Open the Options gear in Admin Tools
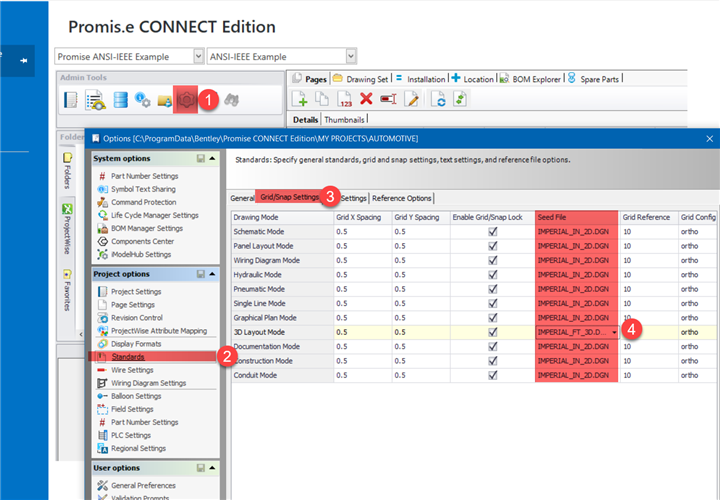The image size is (720, 500). pyautogui.click(x=186, y=100)
